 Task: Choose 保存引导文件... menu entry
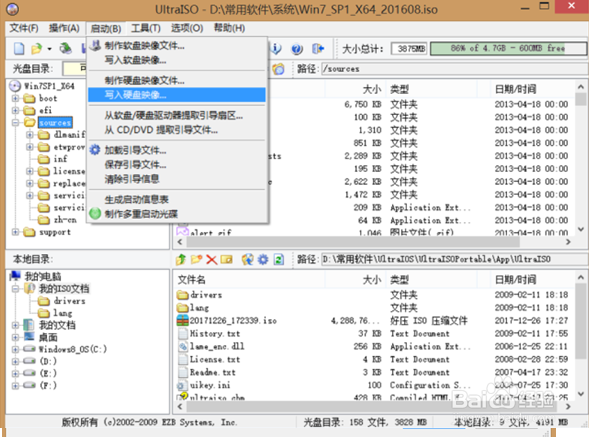pos(177,164)
